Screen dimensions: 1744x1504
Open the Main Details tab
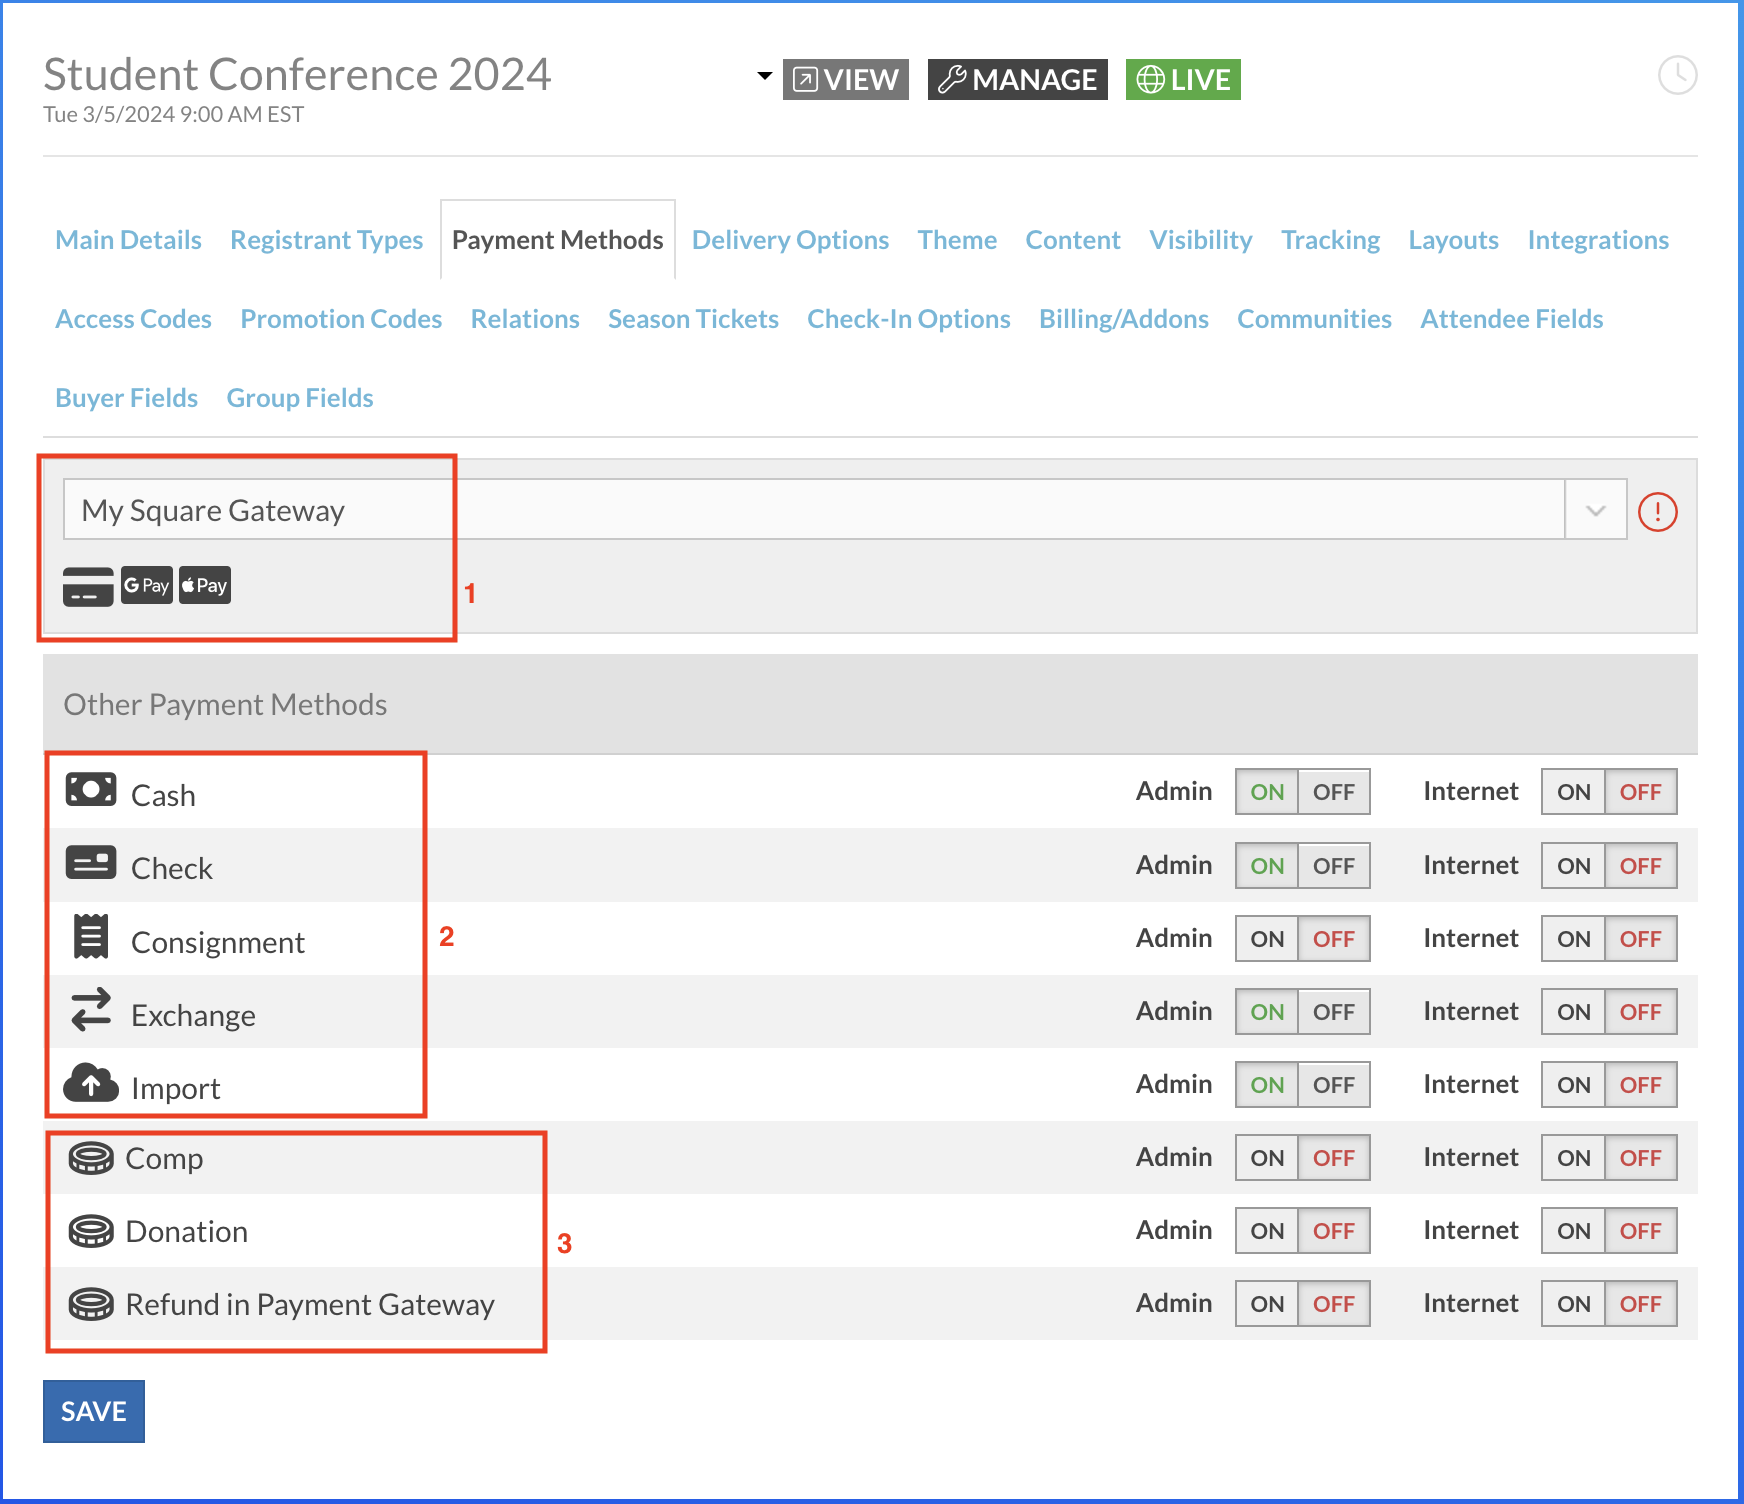point(128,240)
